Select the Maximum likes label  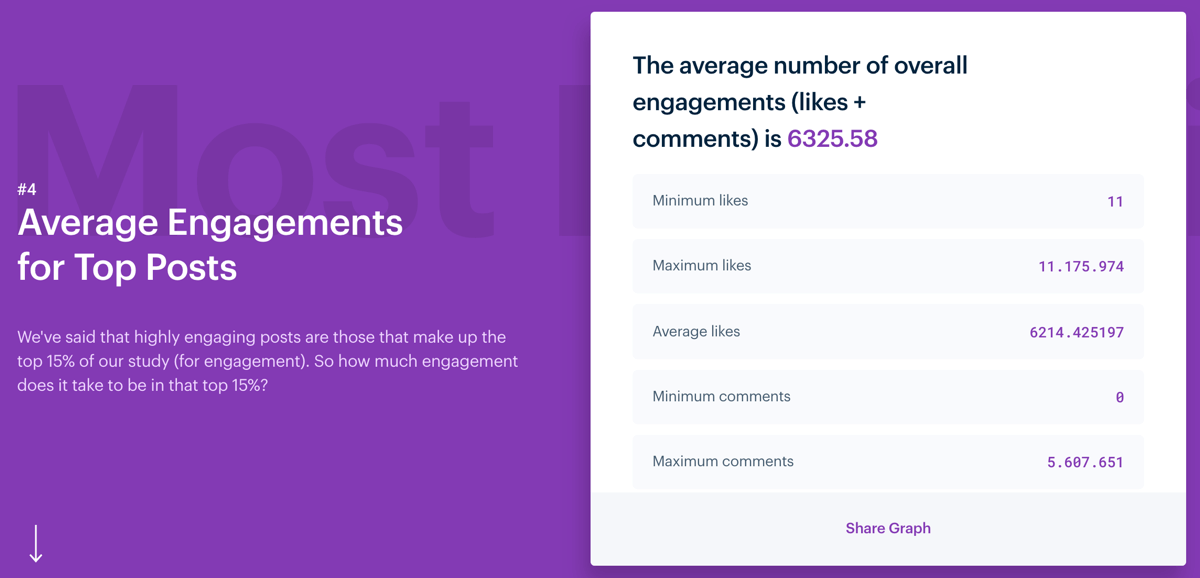(x=701, y=266)
